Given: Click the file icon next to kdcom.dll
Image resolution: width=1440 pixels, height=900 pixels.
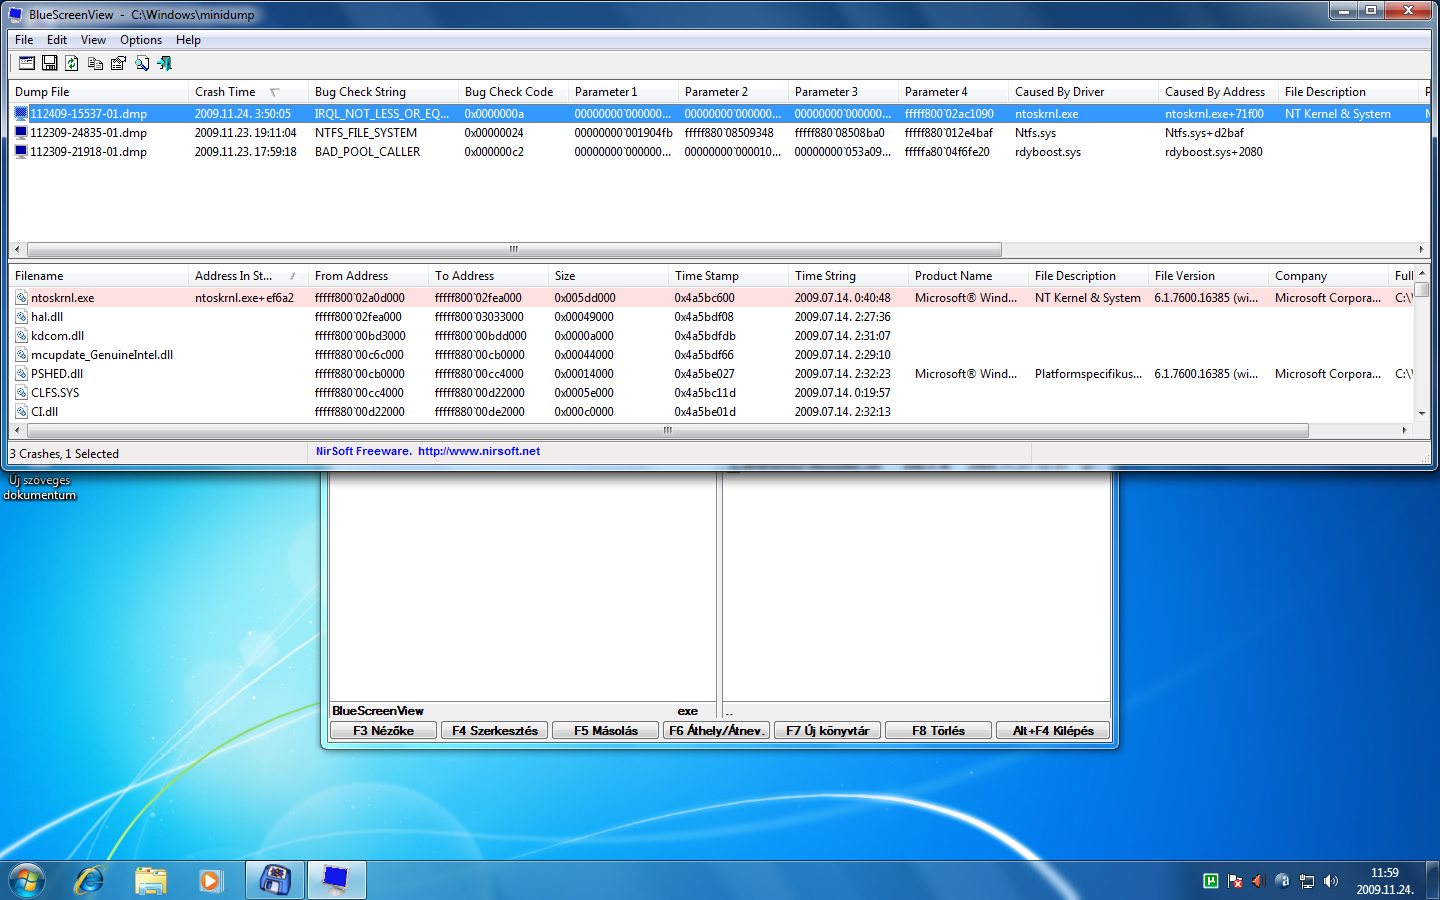Looking at the screenshot, I should click(21, 335).
